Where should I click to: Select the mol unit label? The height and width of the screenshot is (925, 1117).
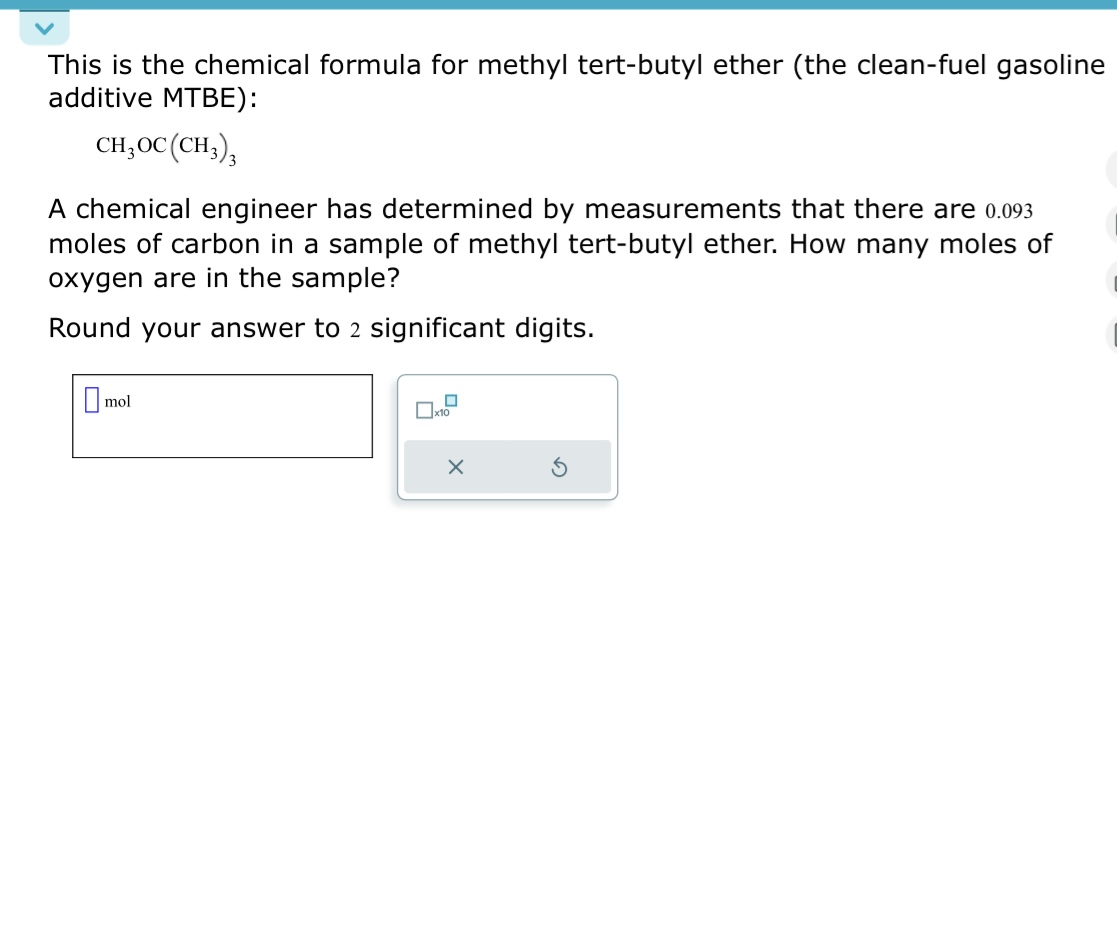(117, 402)
